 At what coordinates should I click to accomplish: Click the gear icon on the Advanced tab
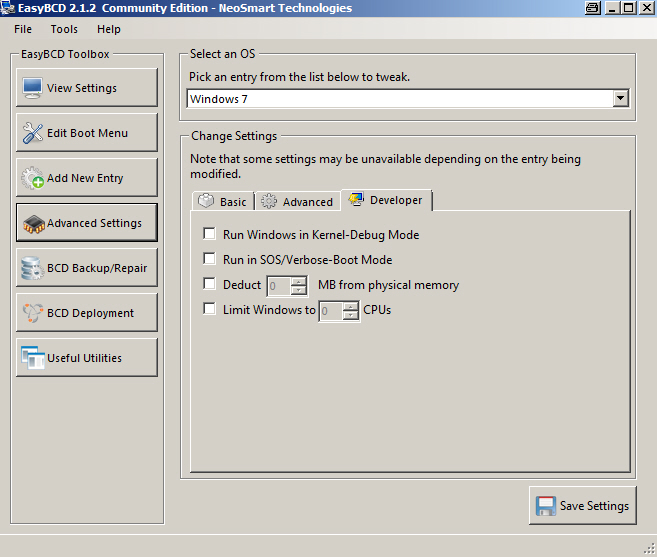(269, 202)
